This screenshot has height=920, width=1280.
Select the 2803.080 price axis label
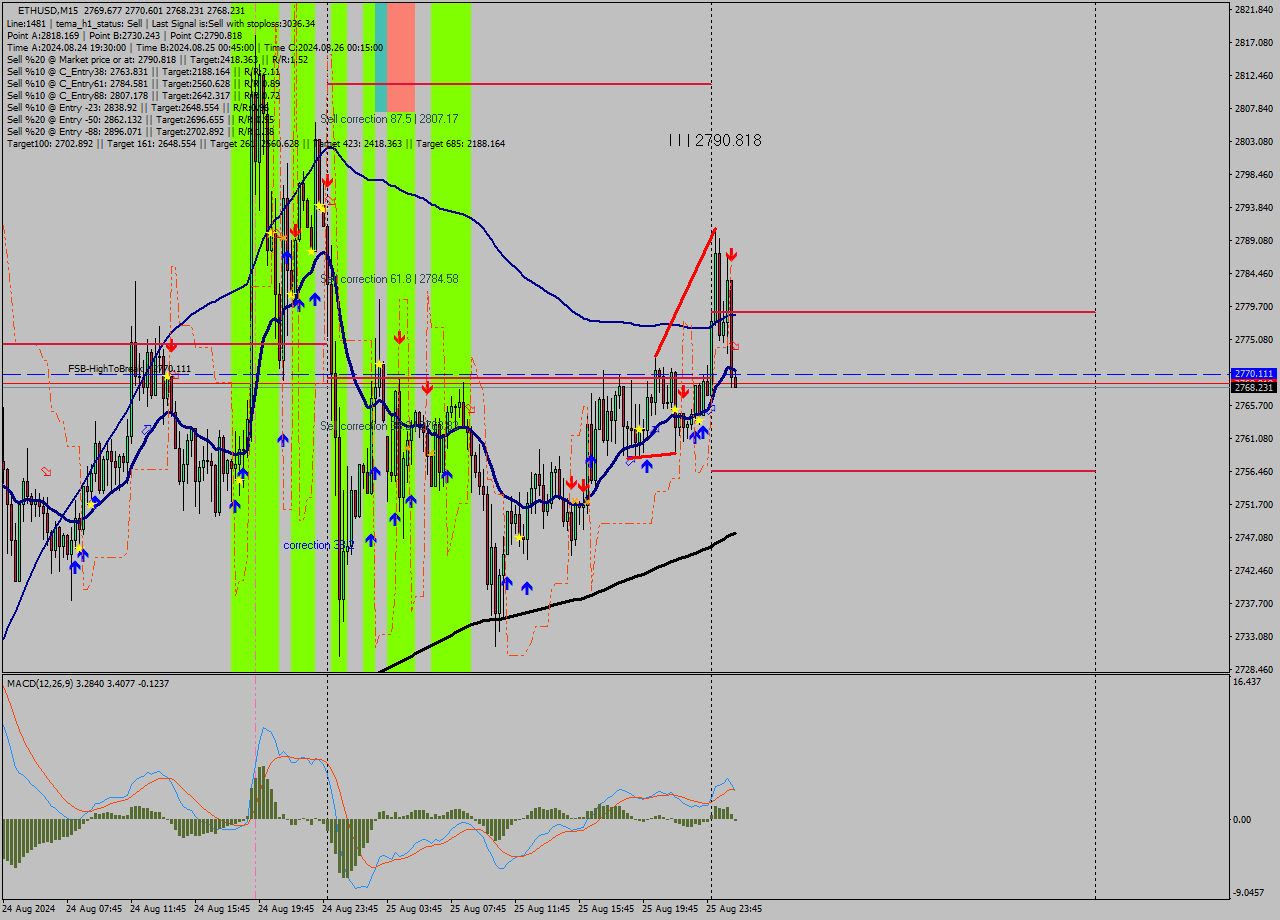tap(1253, 142)
